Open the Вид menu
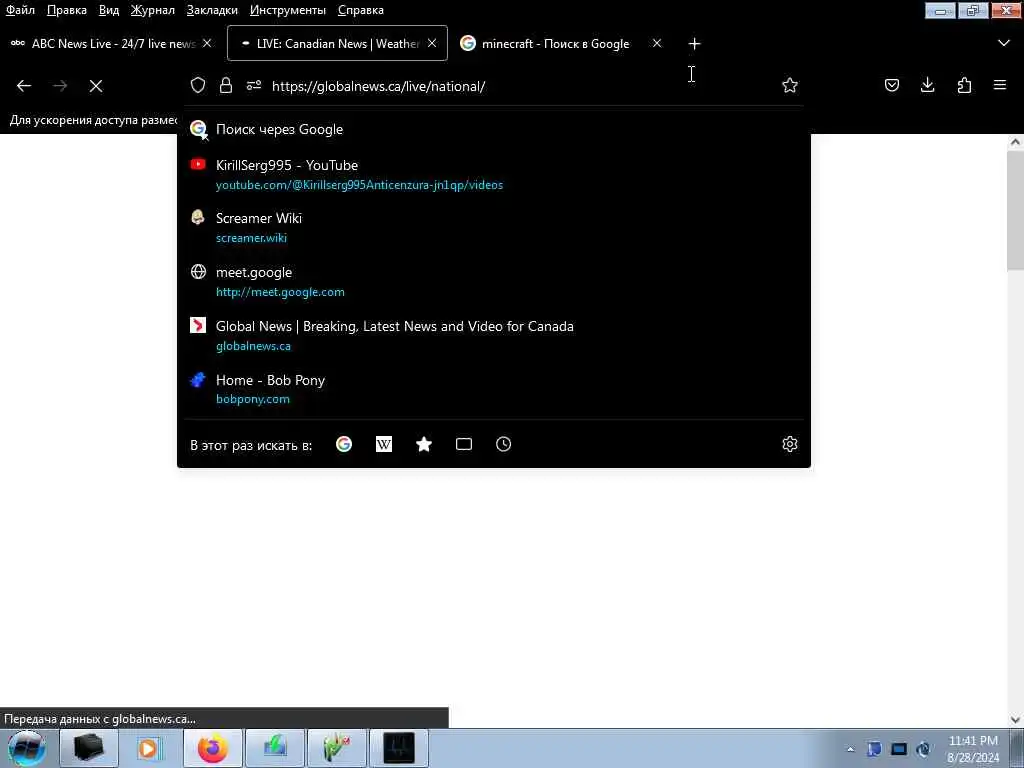 point(109,10)
